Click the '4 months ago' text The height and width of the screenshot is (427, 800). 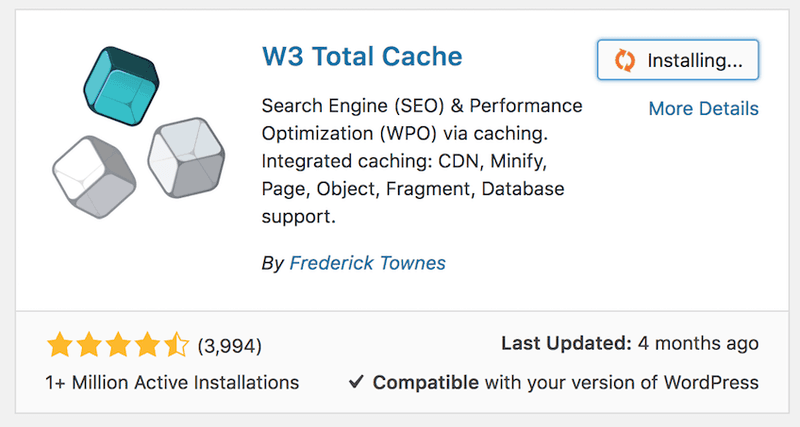point(699,344)
